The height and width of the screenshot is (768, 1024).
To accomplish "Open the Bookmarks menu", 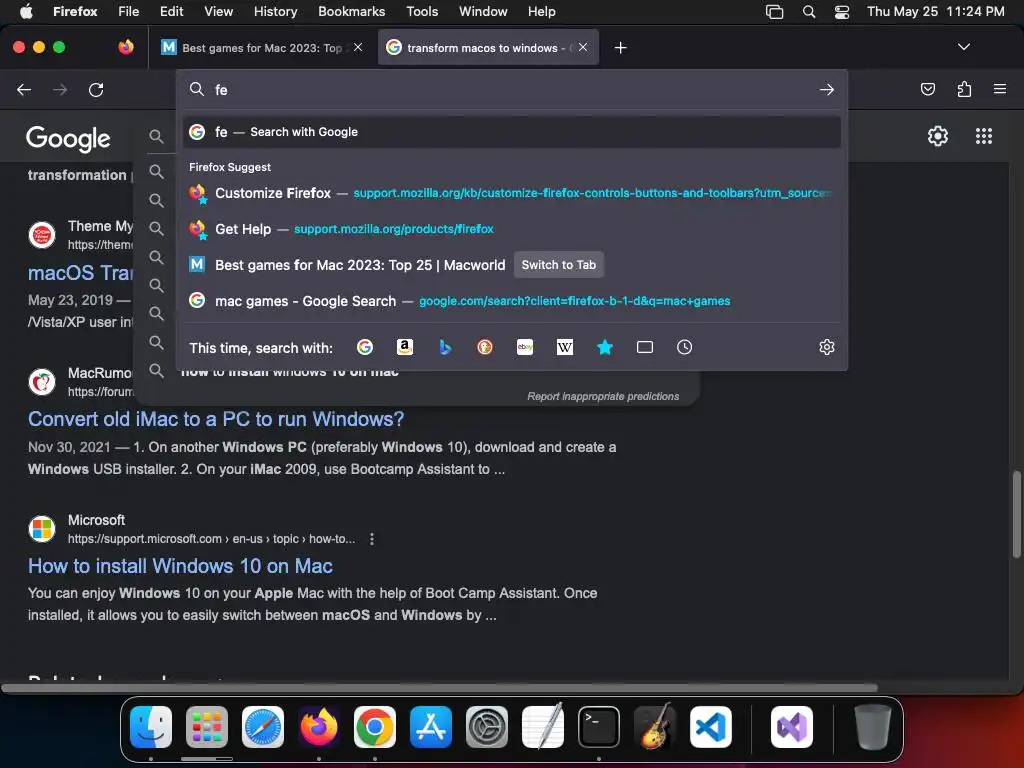I will pyautogui.click(x=351, y=11).
